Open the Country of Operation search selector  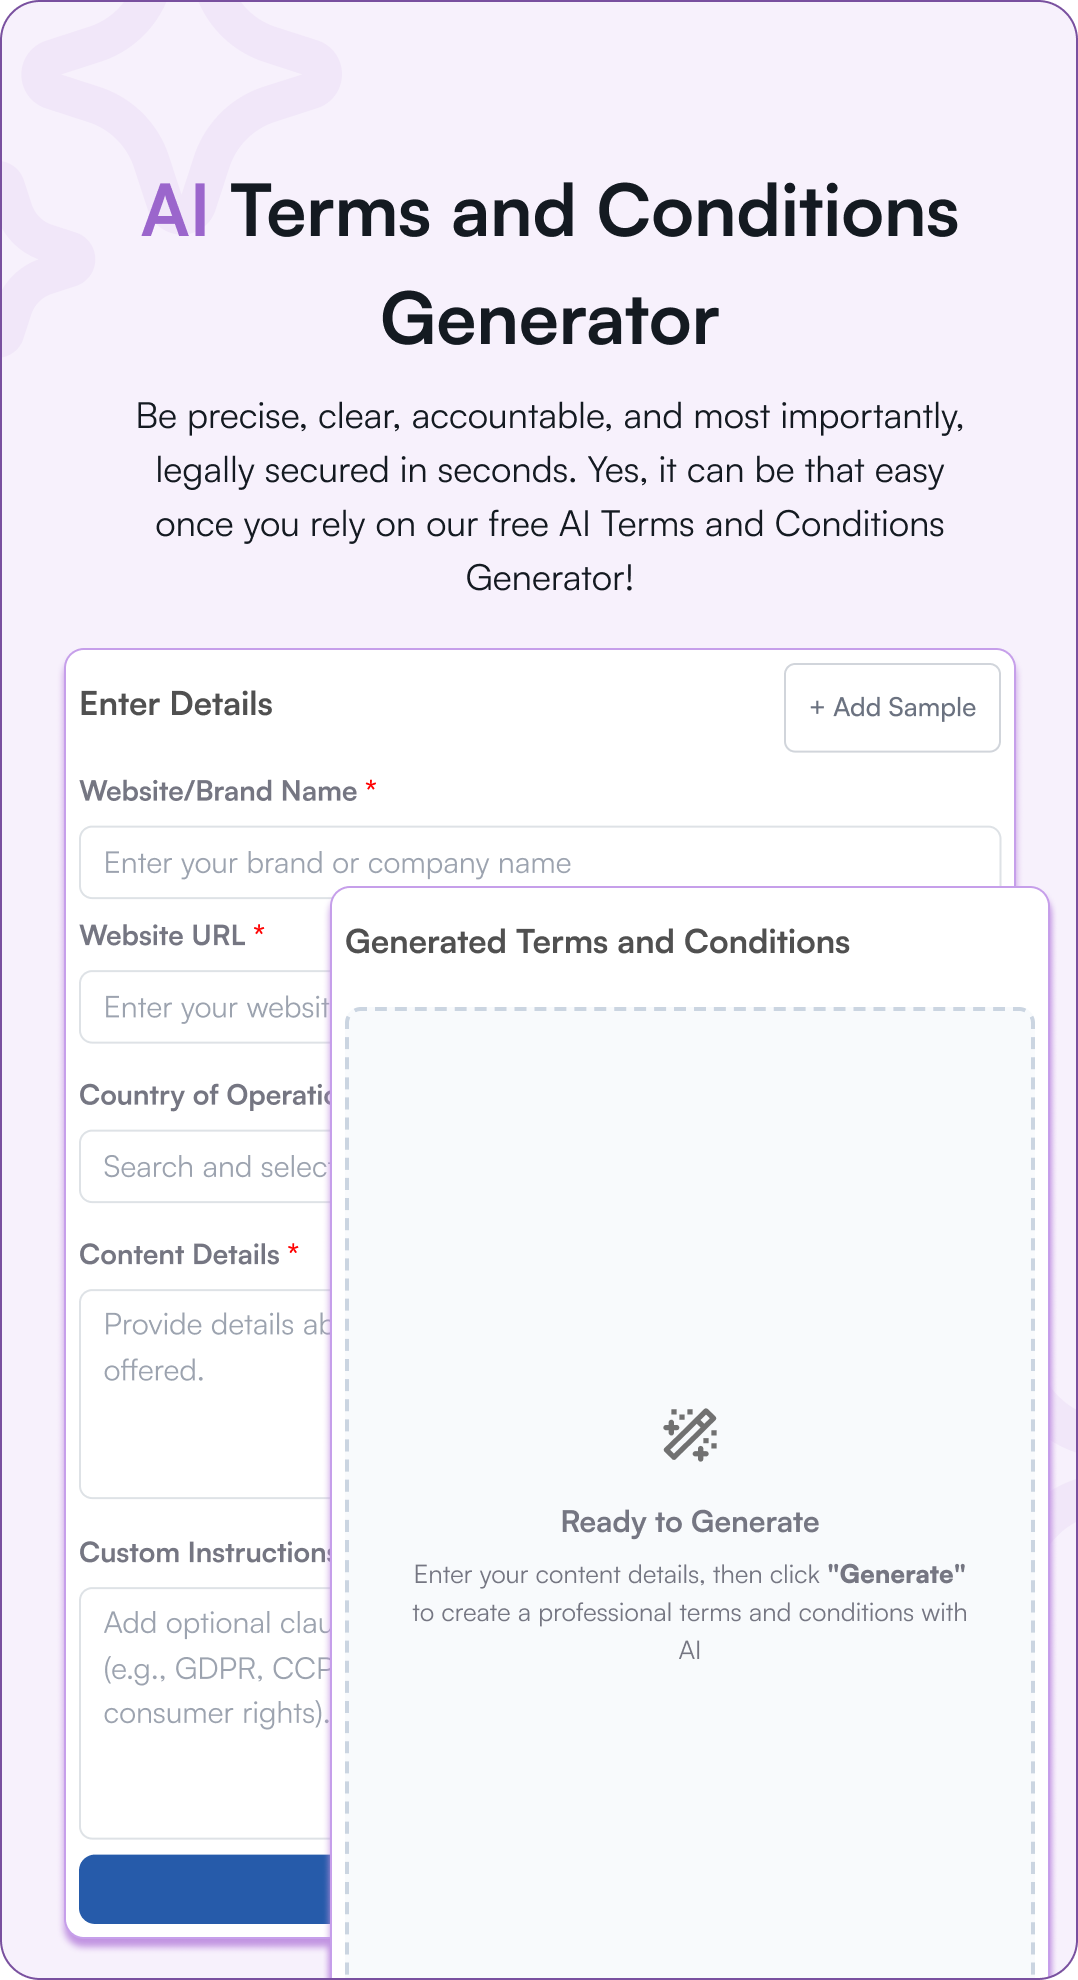tap(200, 1166)
